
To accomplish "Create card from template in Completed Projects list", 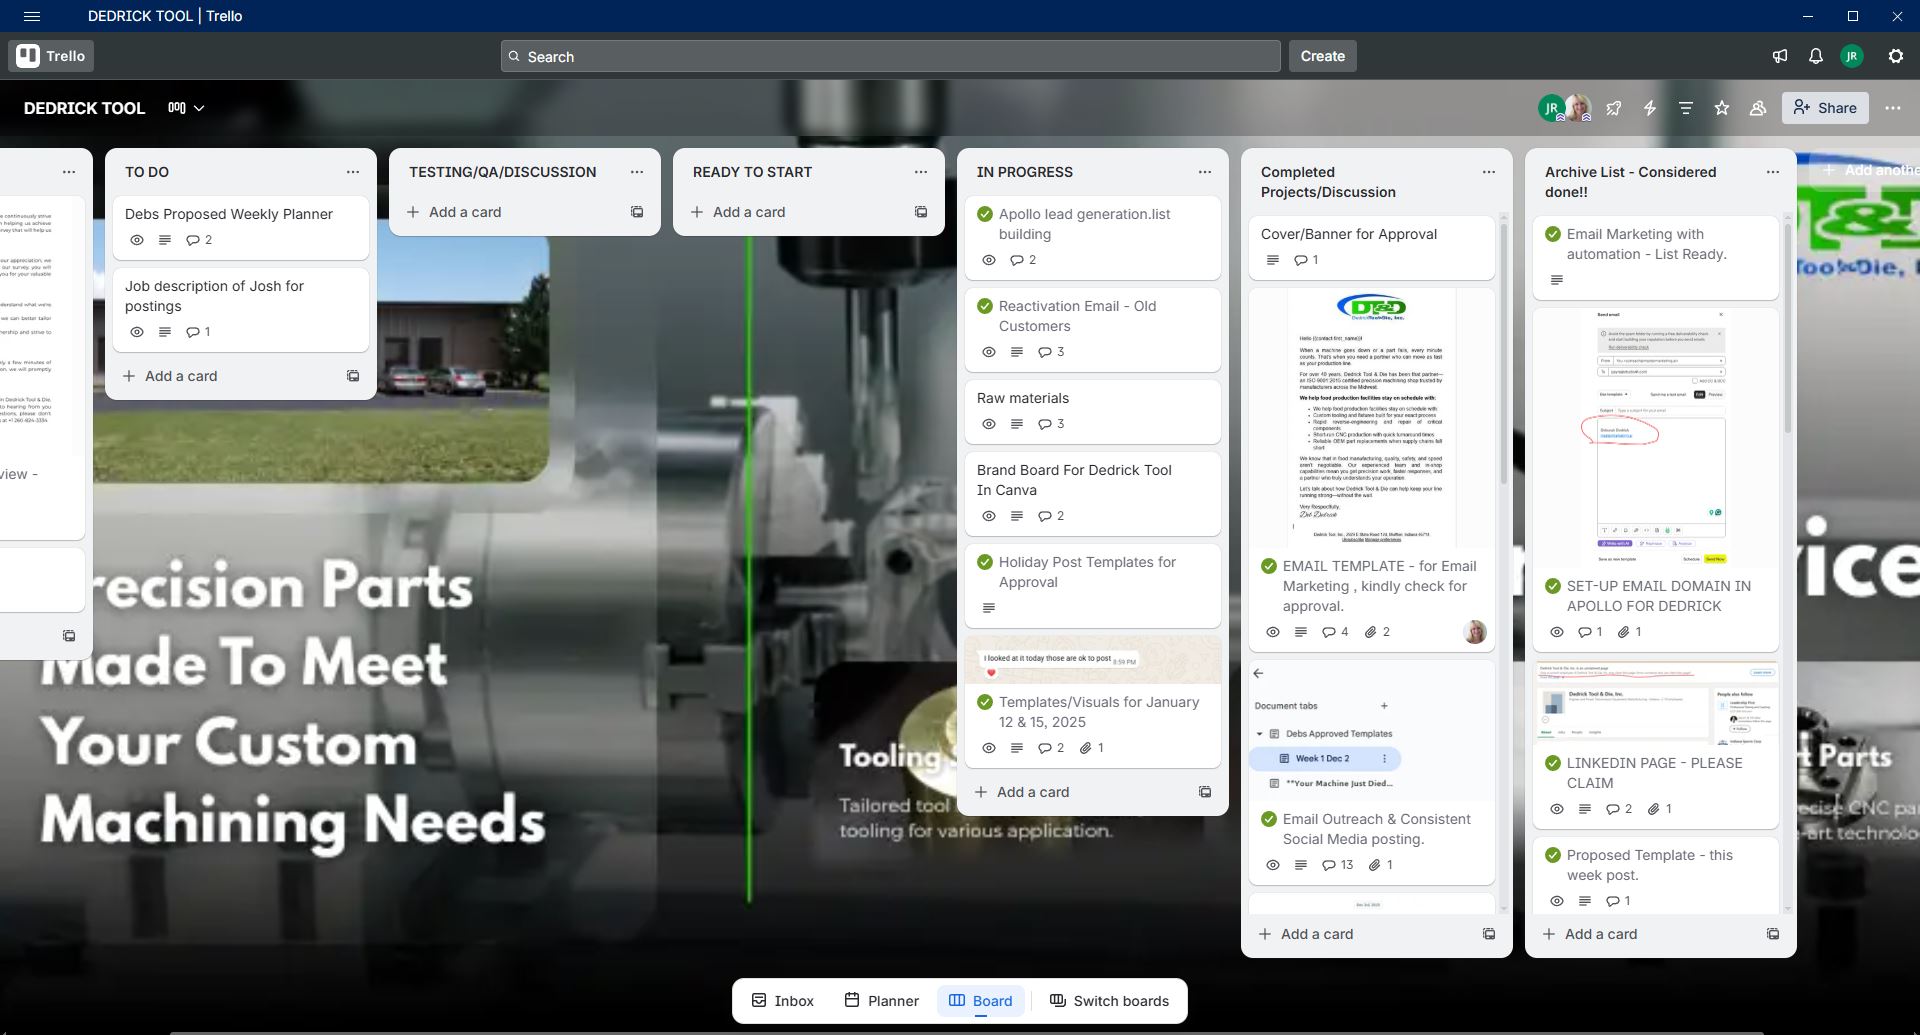I will 1489,934.
